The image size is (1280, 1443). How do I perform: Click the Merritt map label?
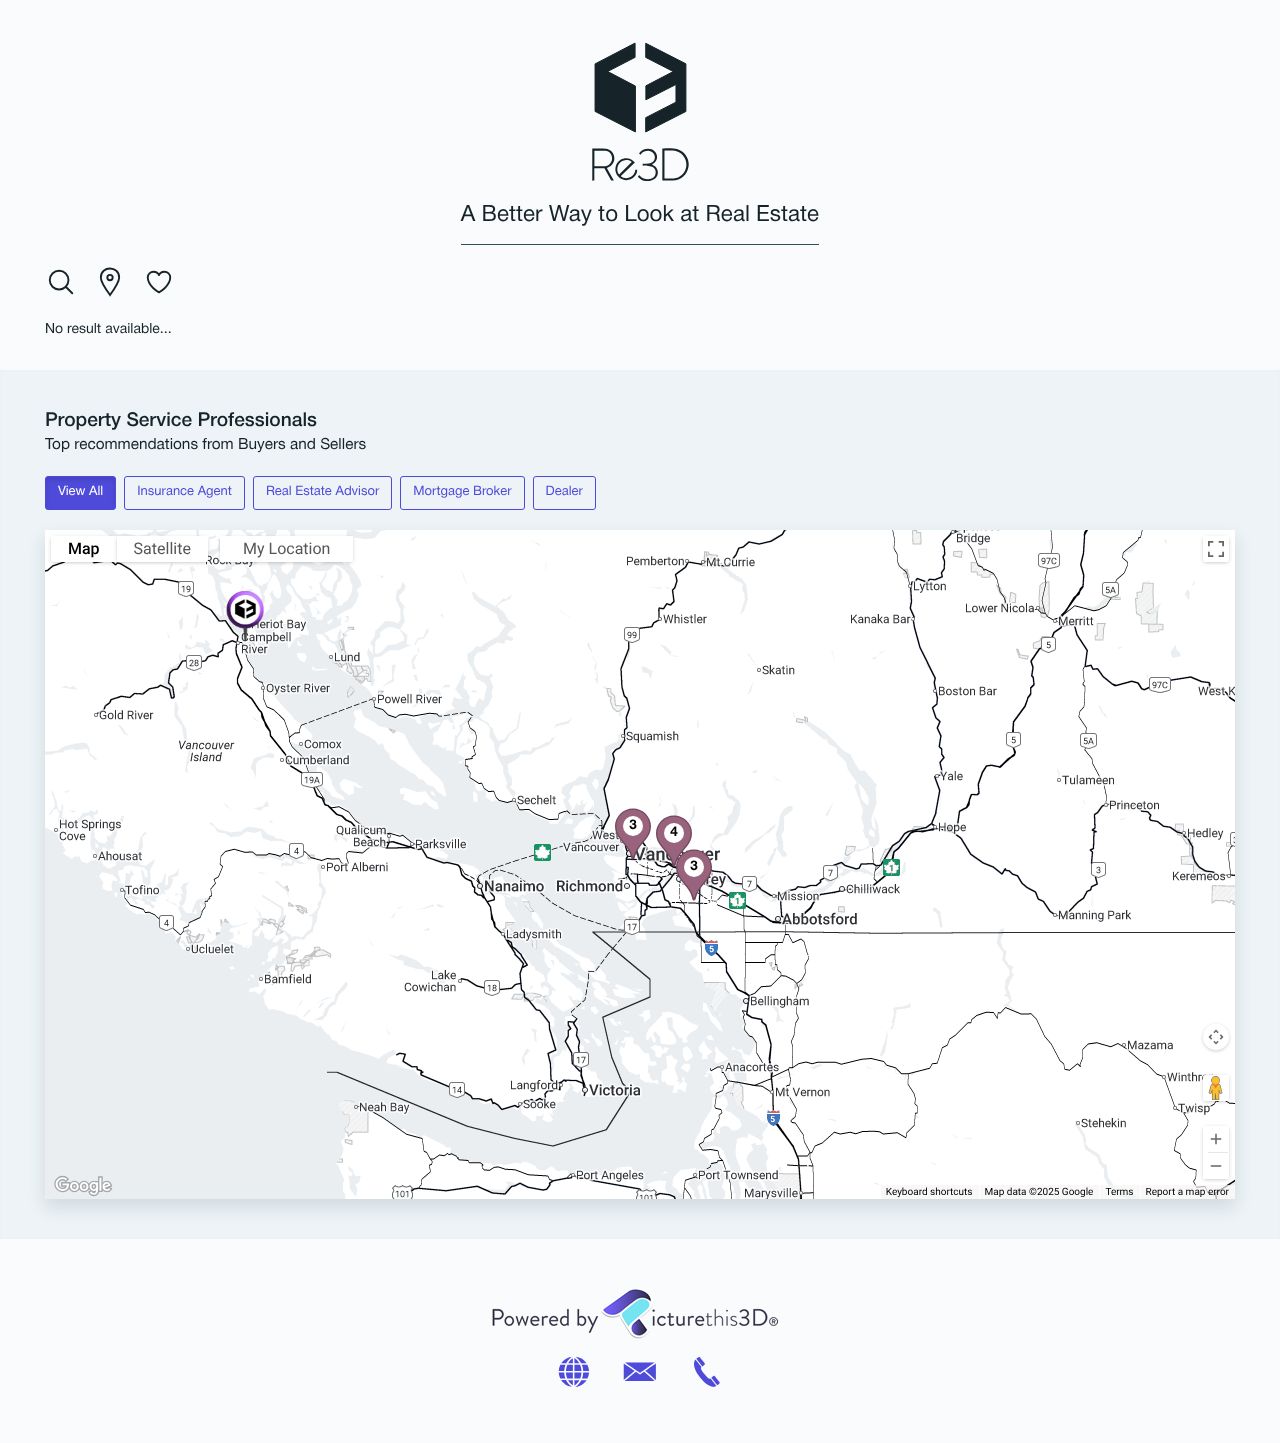click(x=1076, y=621)
